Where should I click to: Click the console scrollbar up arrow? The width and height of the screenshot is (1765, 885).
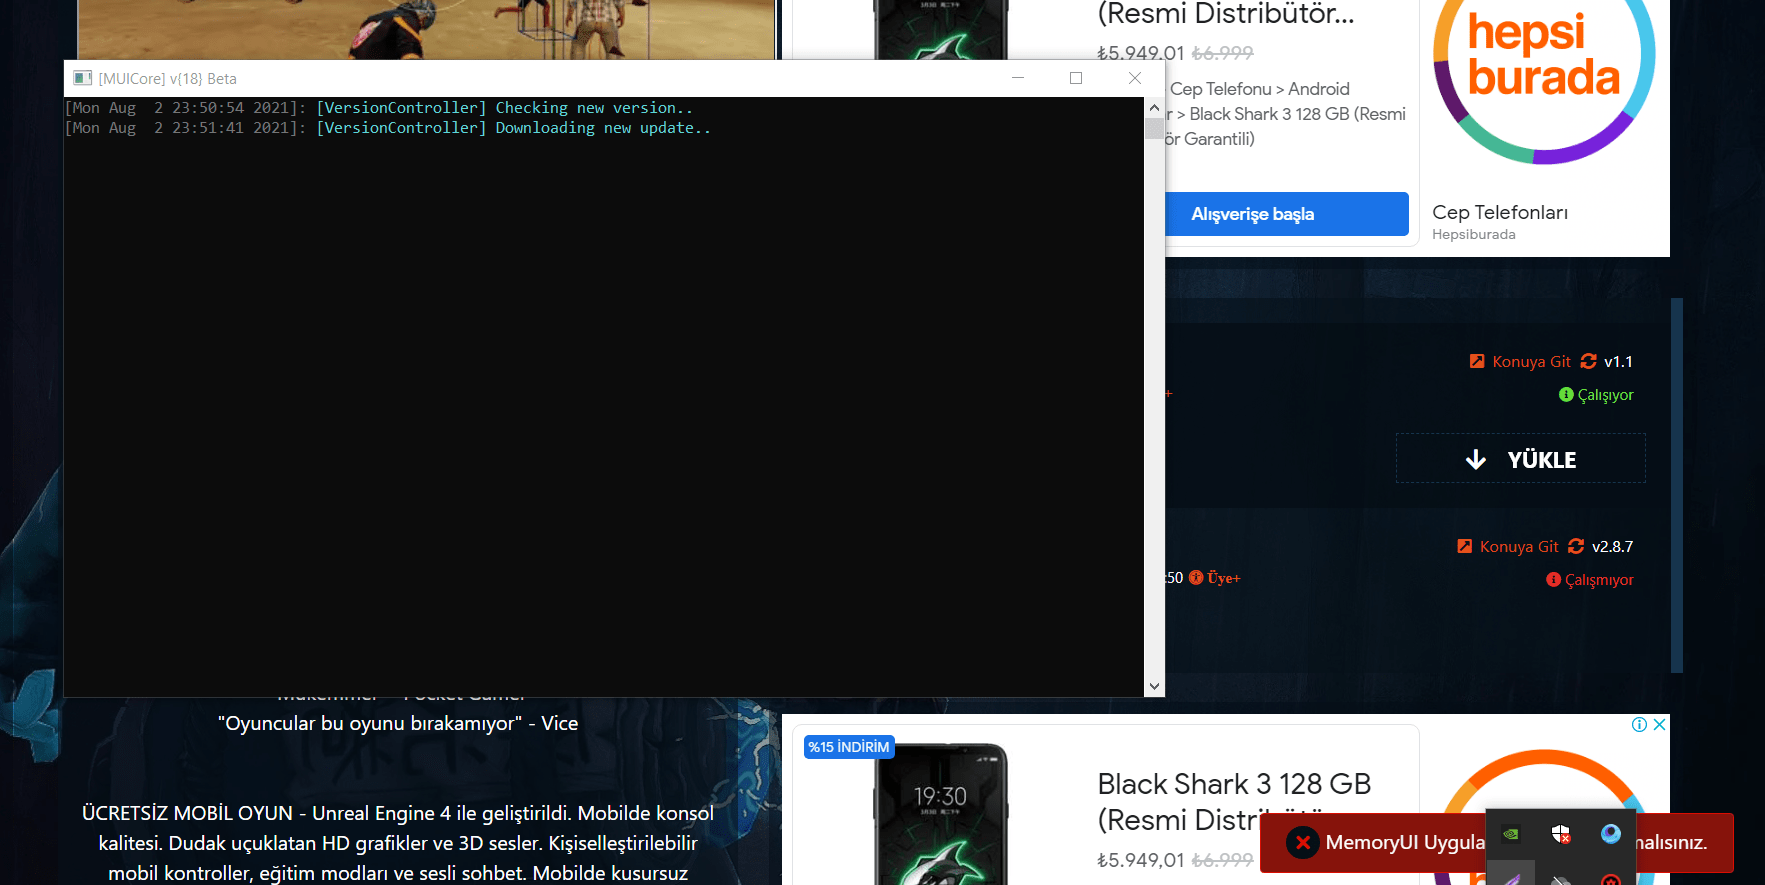pos(1154,107)
